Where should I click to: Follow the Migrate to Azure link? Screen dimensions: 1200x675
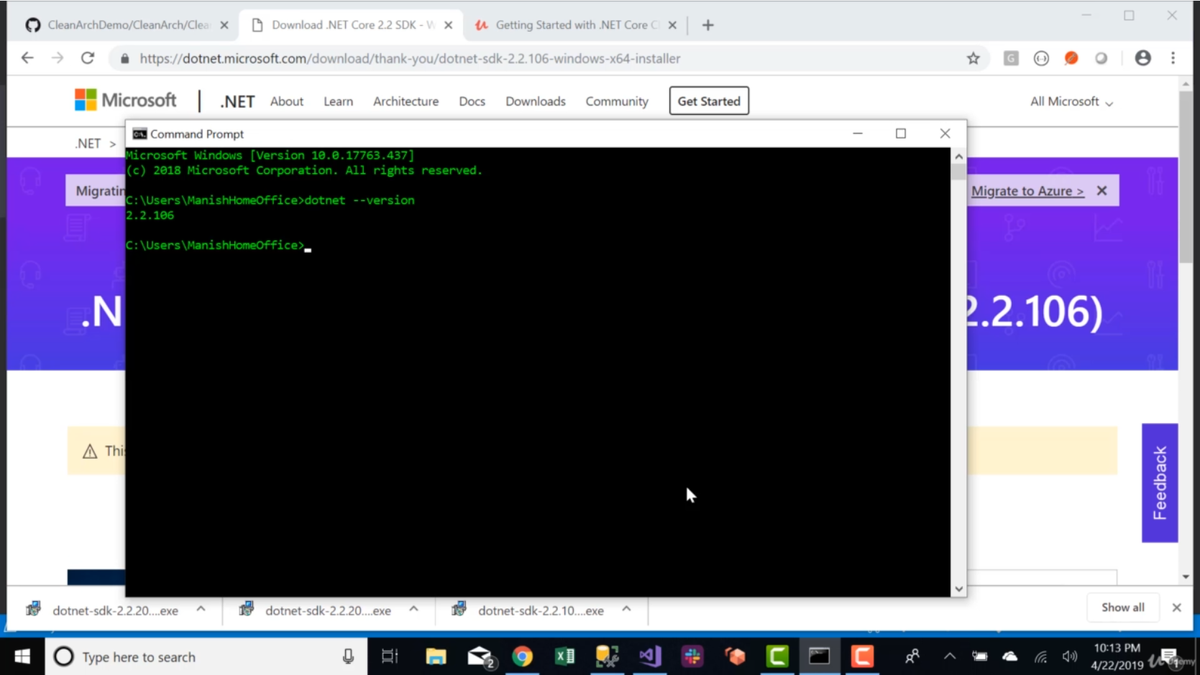pos(1027,191)
